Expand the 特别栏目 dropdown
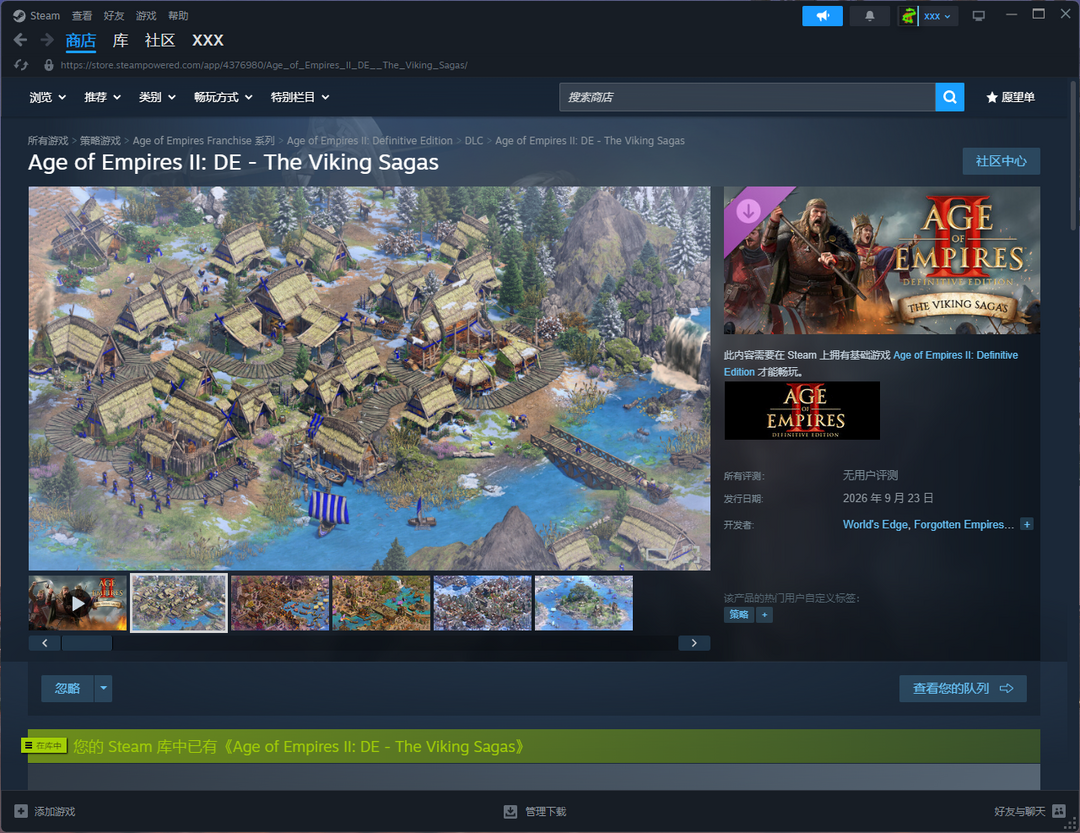 300,97
